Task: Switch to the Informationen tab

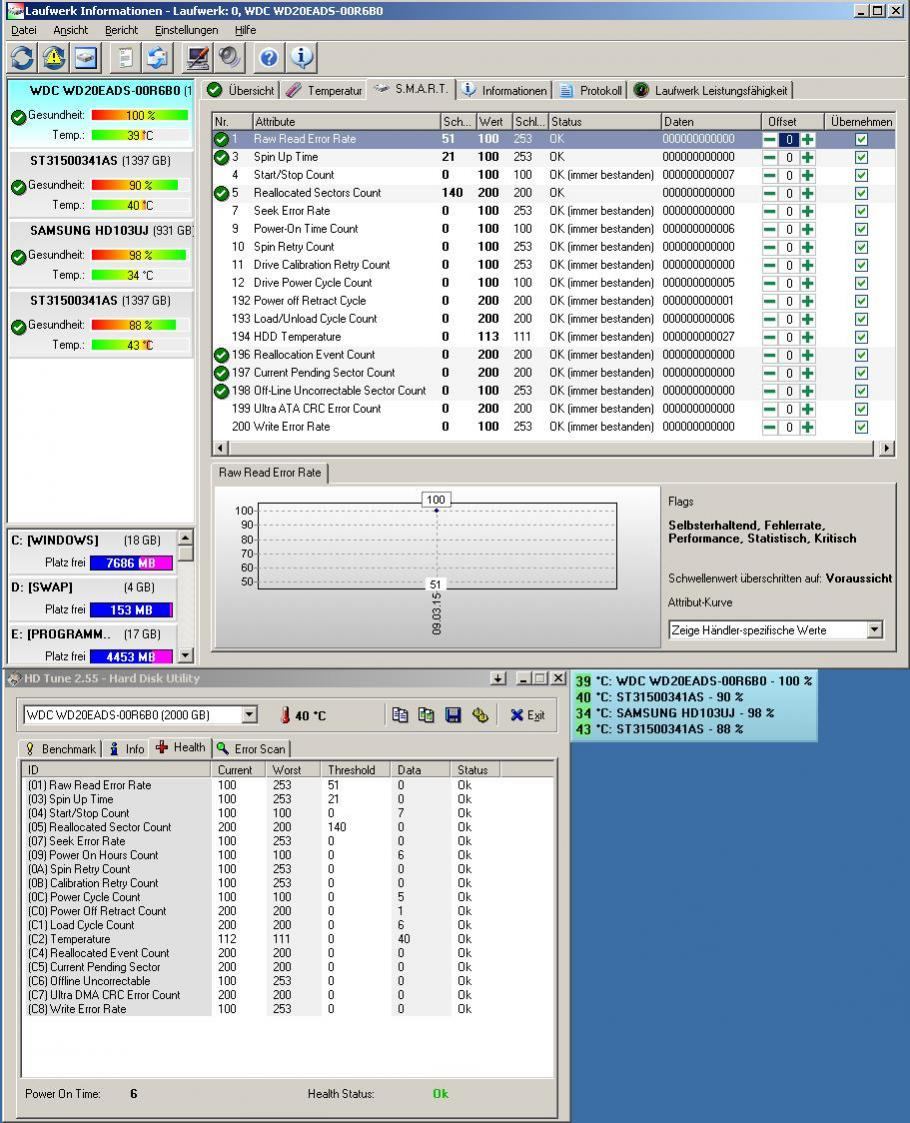Action: 504,91
